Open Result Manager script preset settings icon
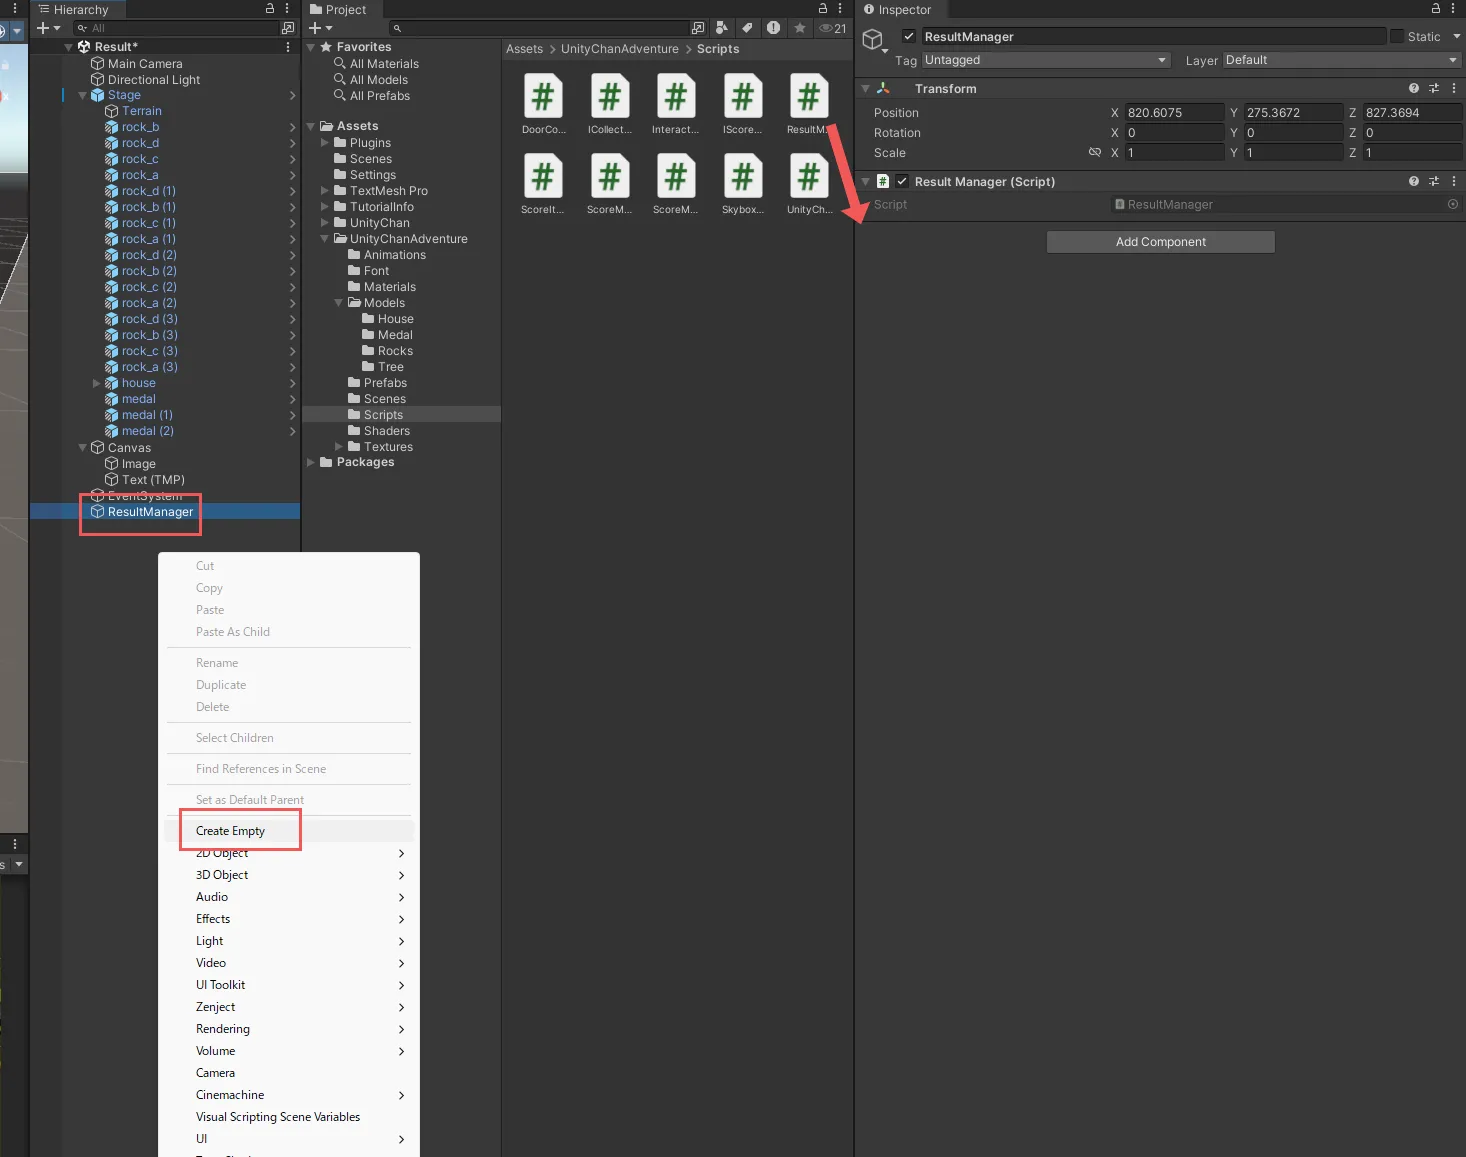 click(x=1433, y=181)
